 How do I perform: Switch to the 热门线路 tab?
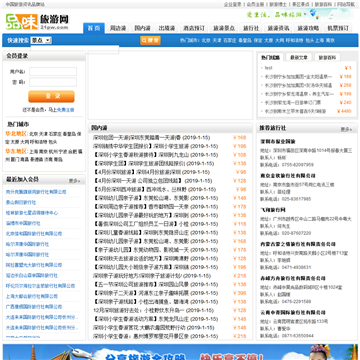(x=270, y=57)
